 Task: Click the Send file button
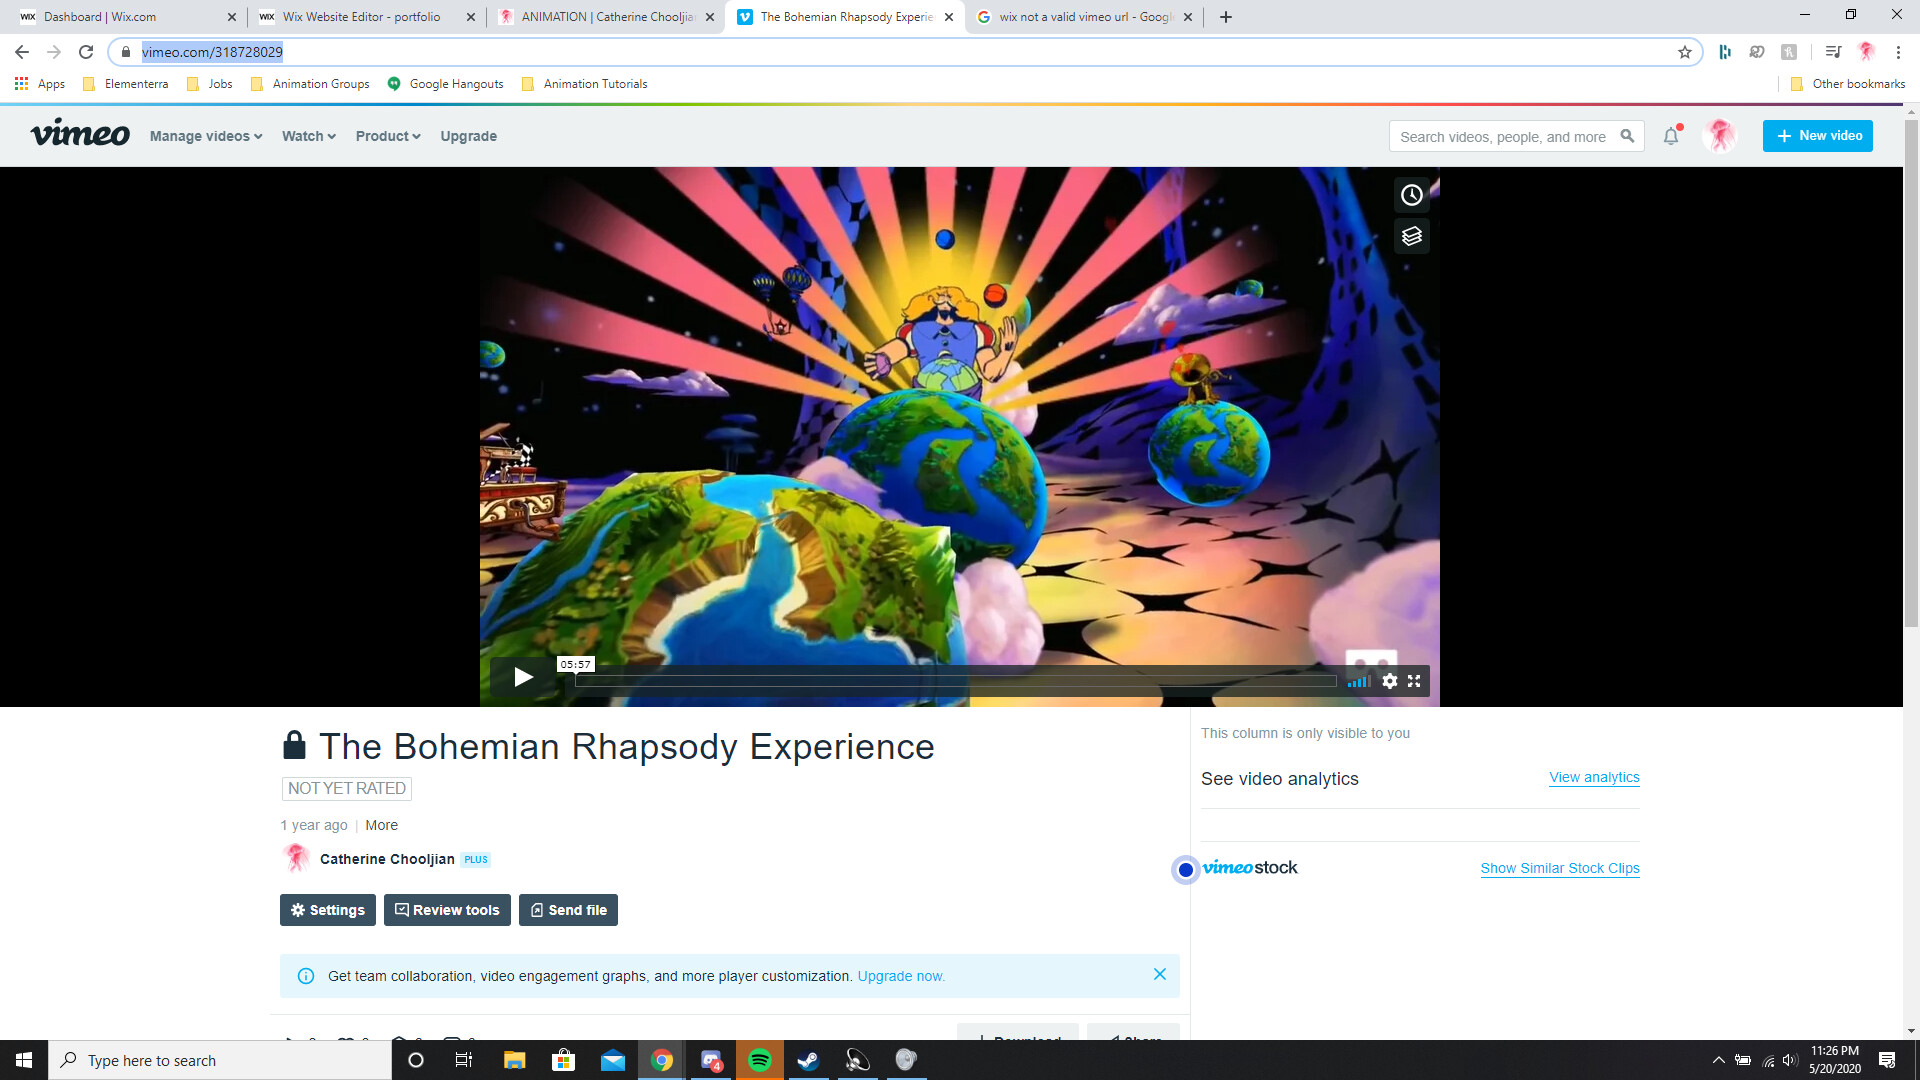click(568, 910)
